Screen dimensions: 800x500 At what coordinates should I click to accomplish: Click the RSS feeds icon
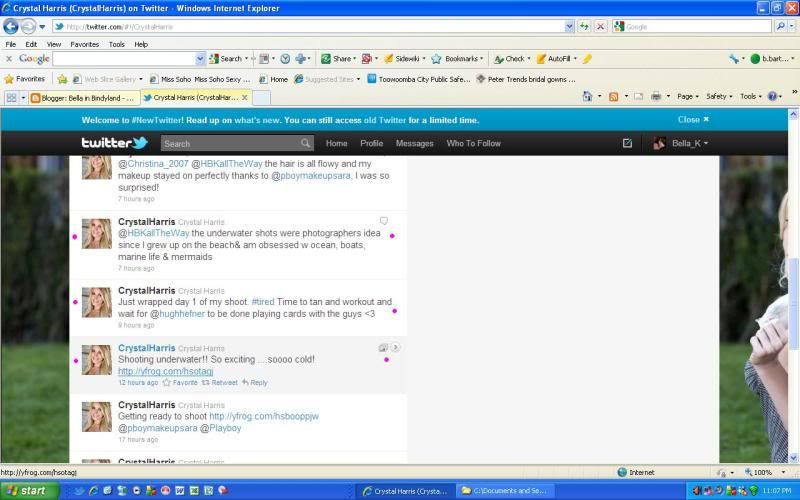click(614, 96)
